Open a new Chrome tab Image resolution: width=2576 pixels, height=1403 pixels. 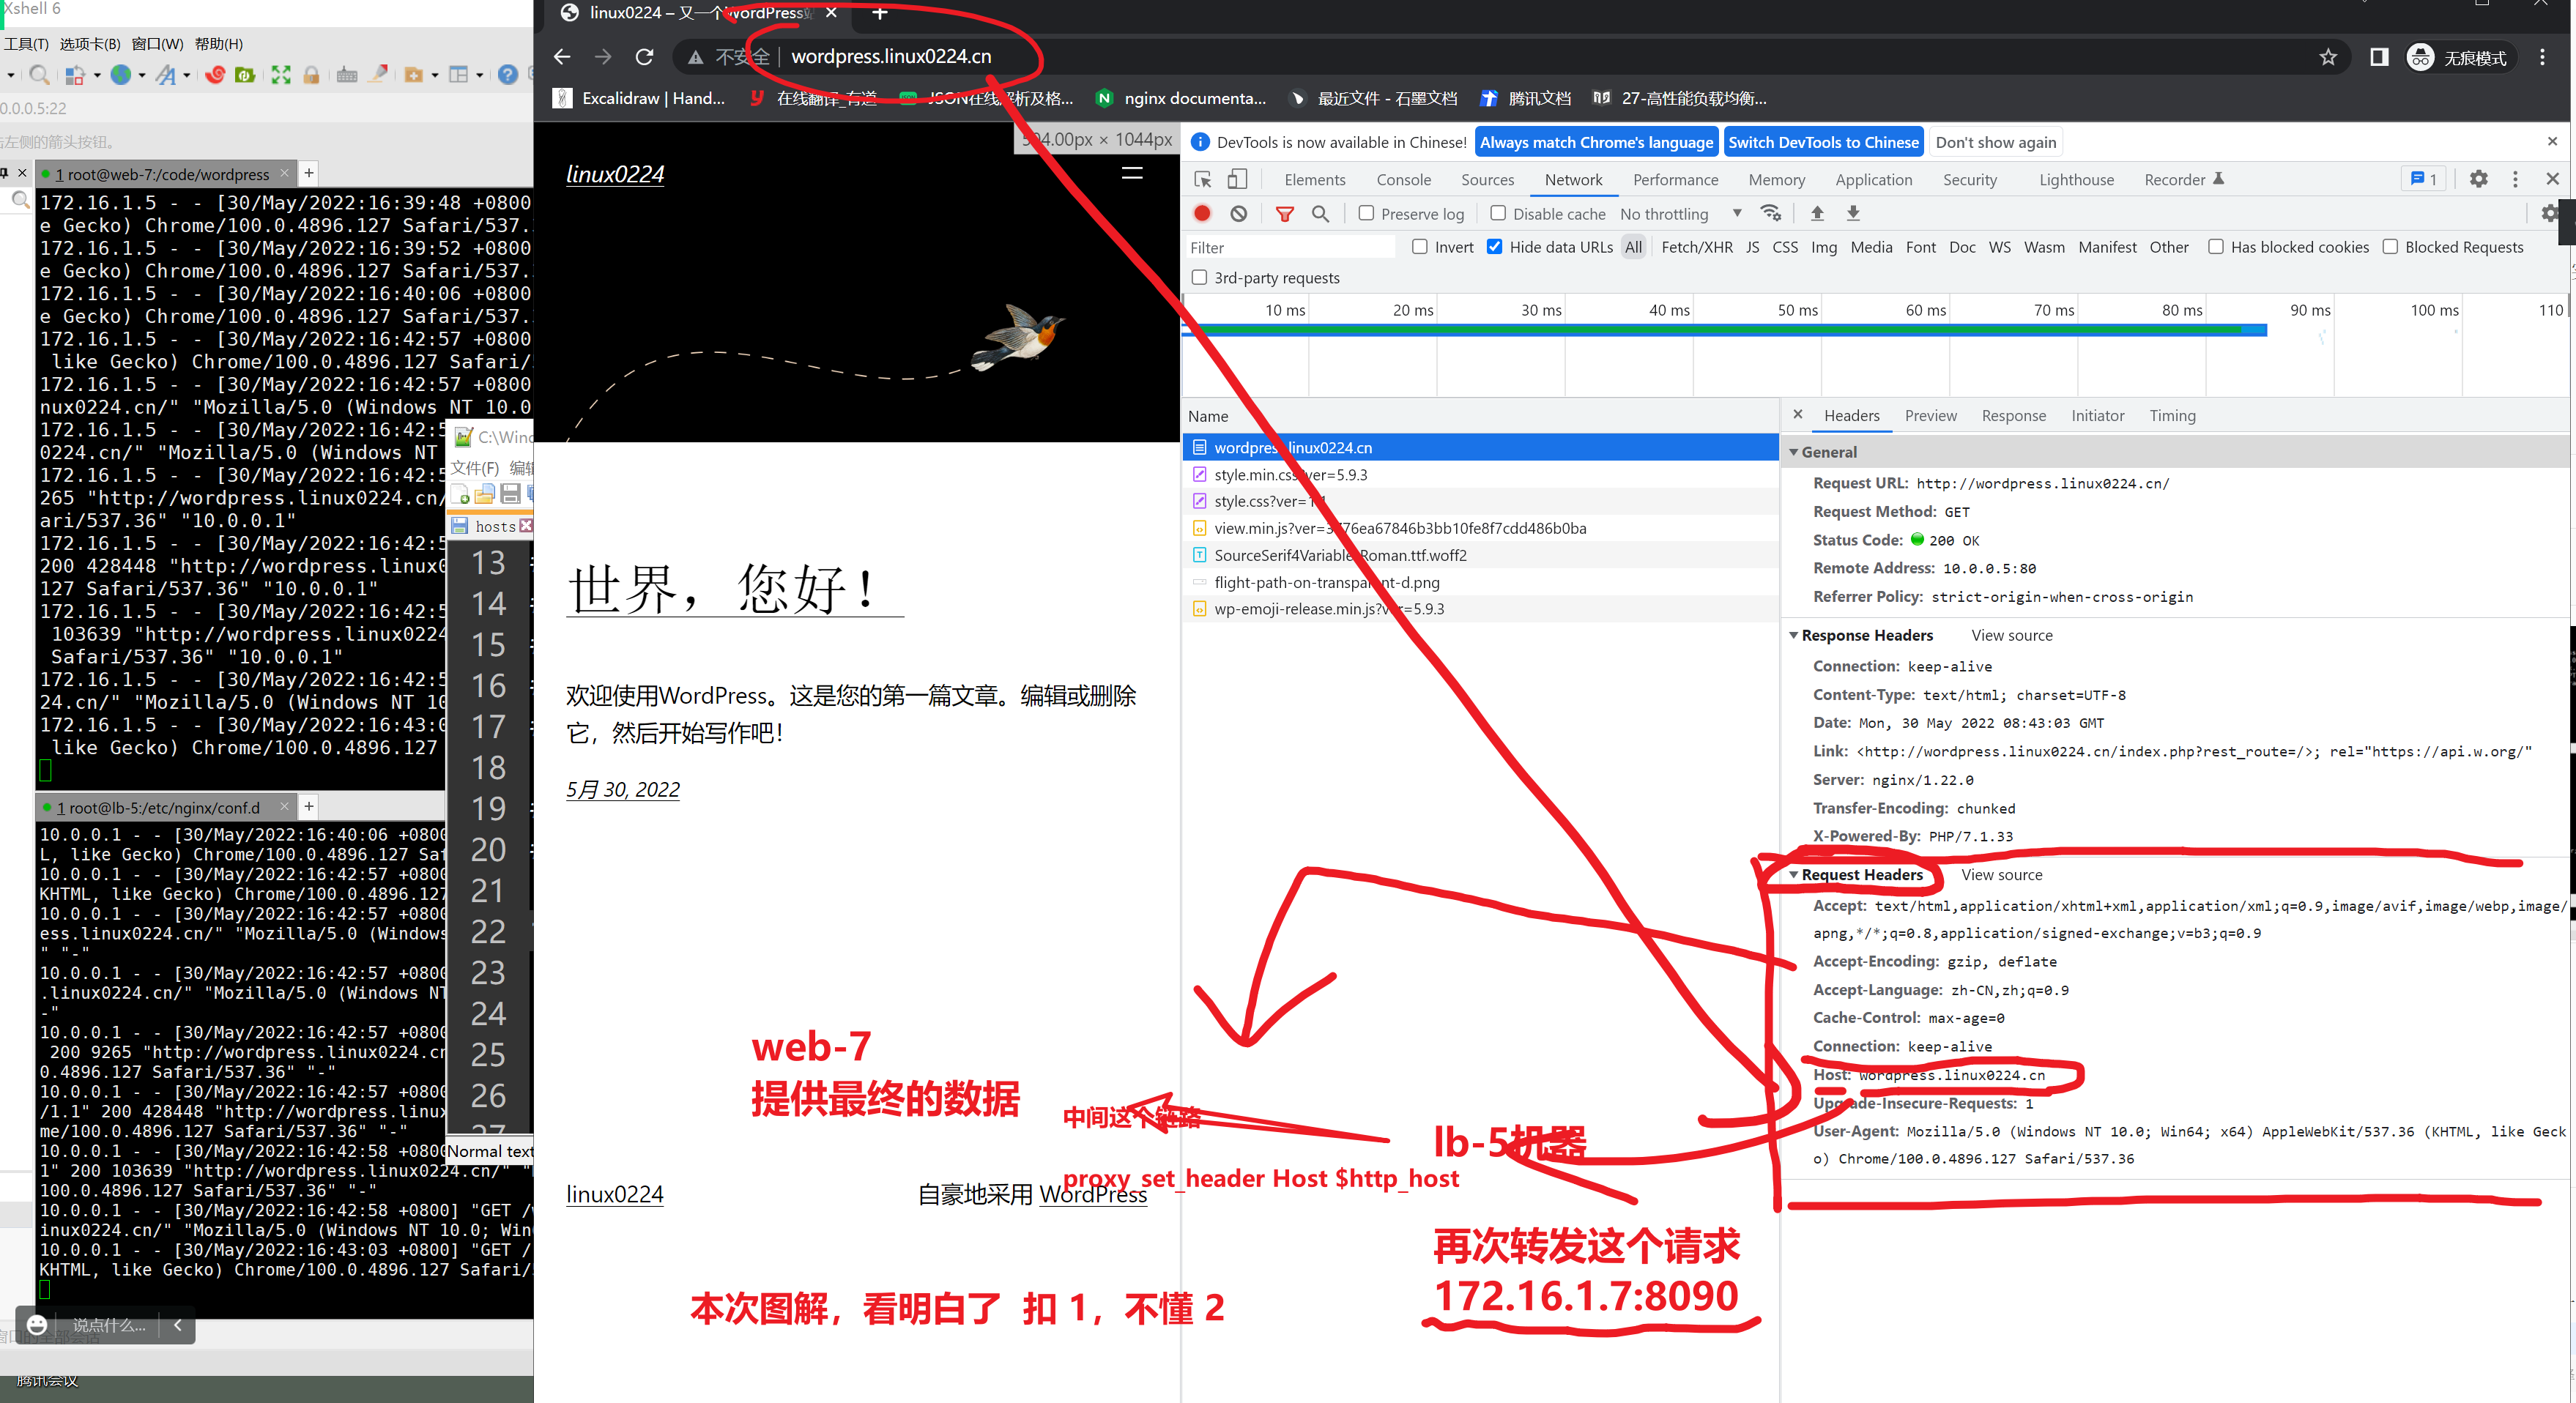[880, 13]
